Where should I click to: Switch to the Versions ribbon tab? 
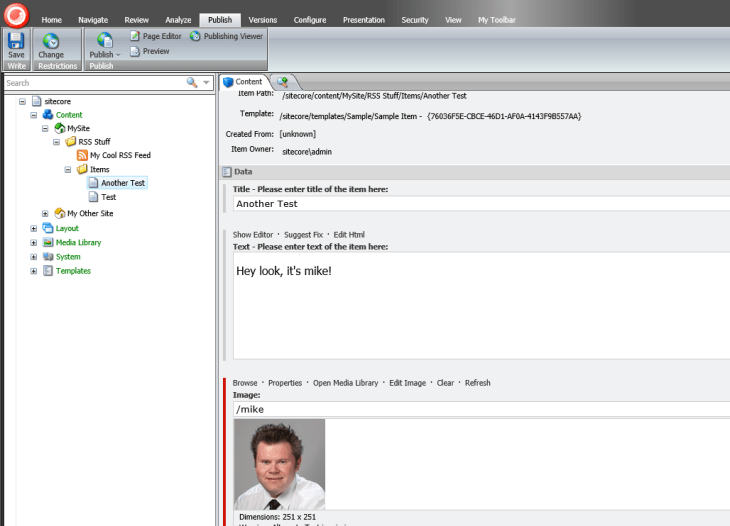[x=262, y=20]
